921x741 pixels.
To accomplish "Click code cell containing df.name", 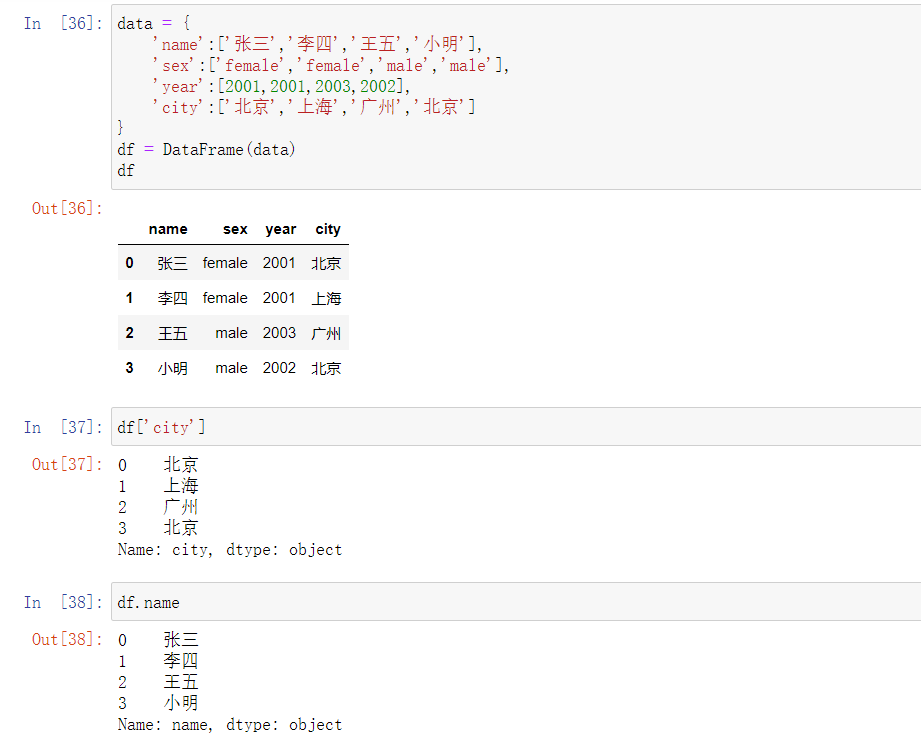I will [x=516, y=602].
